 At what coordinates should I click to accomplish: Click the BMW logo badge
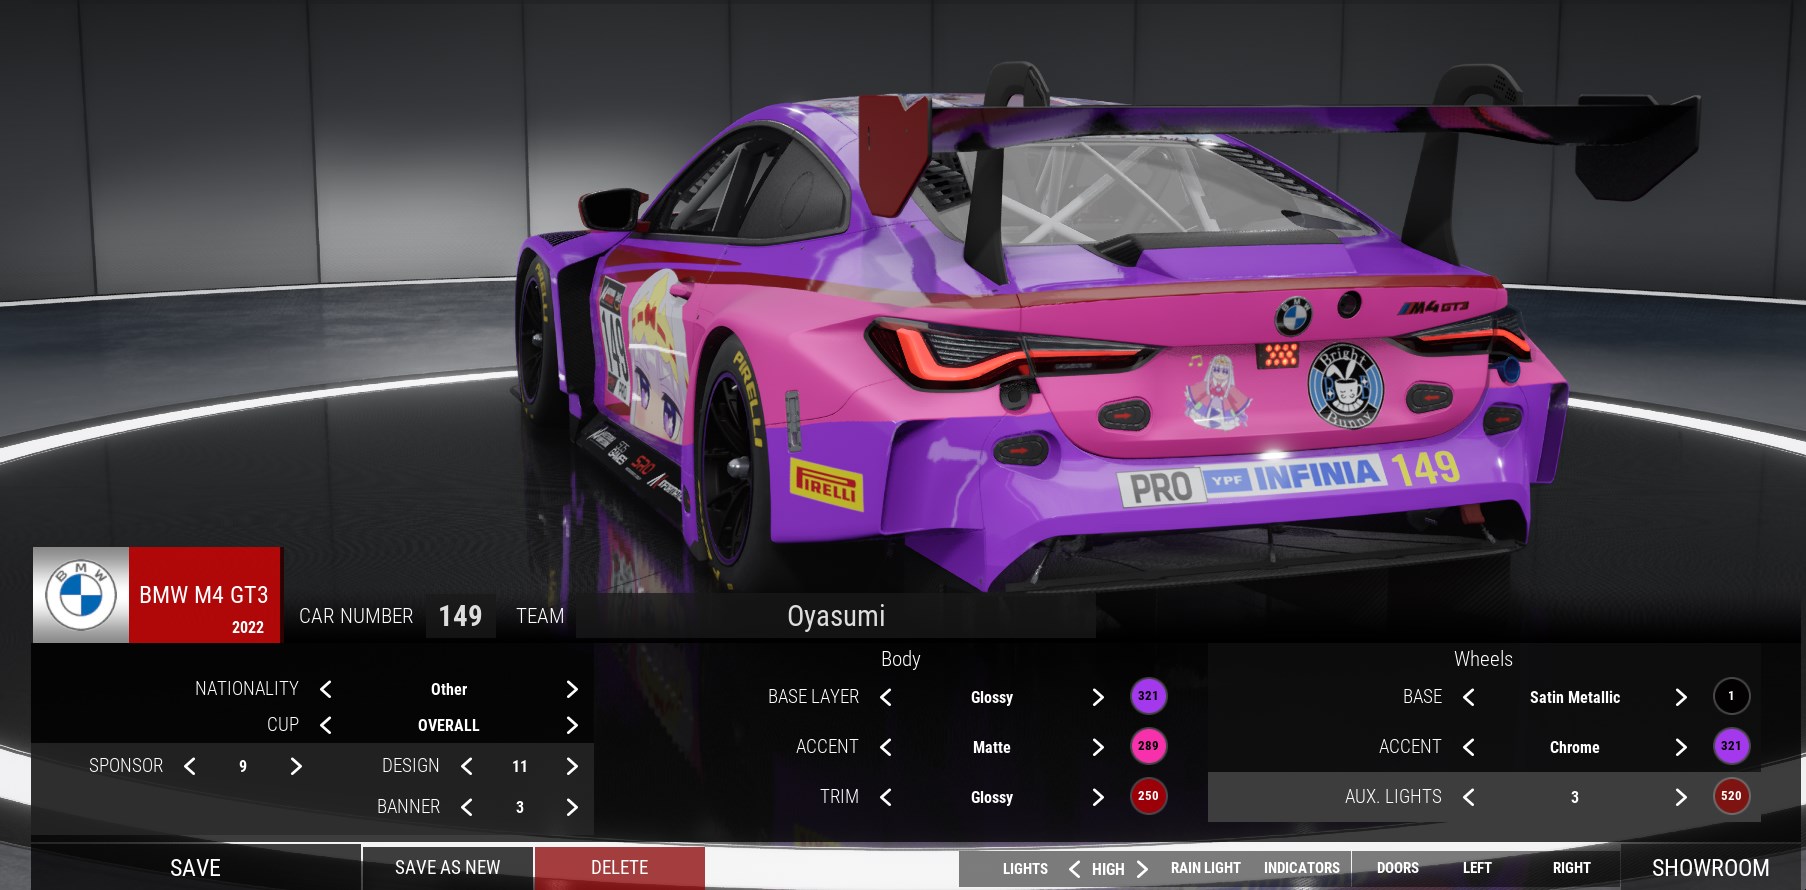(x=81, y=595)
